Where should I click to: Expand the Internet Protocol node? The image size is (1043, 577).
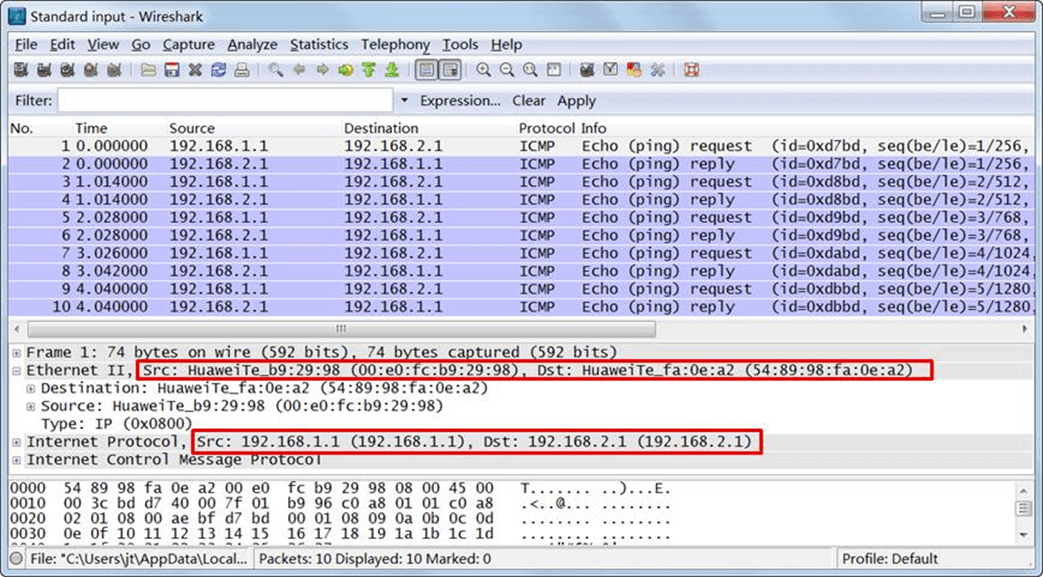(x=17, y=442)
